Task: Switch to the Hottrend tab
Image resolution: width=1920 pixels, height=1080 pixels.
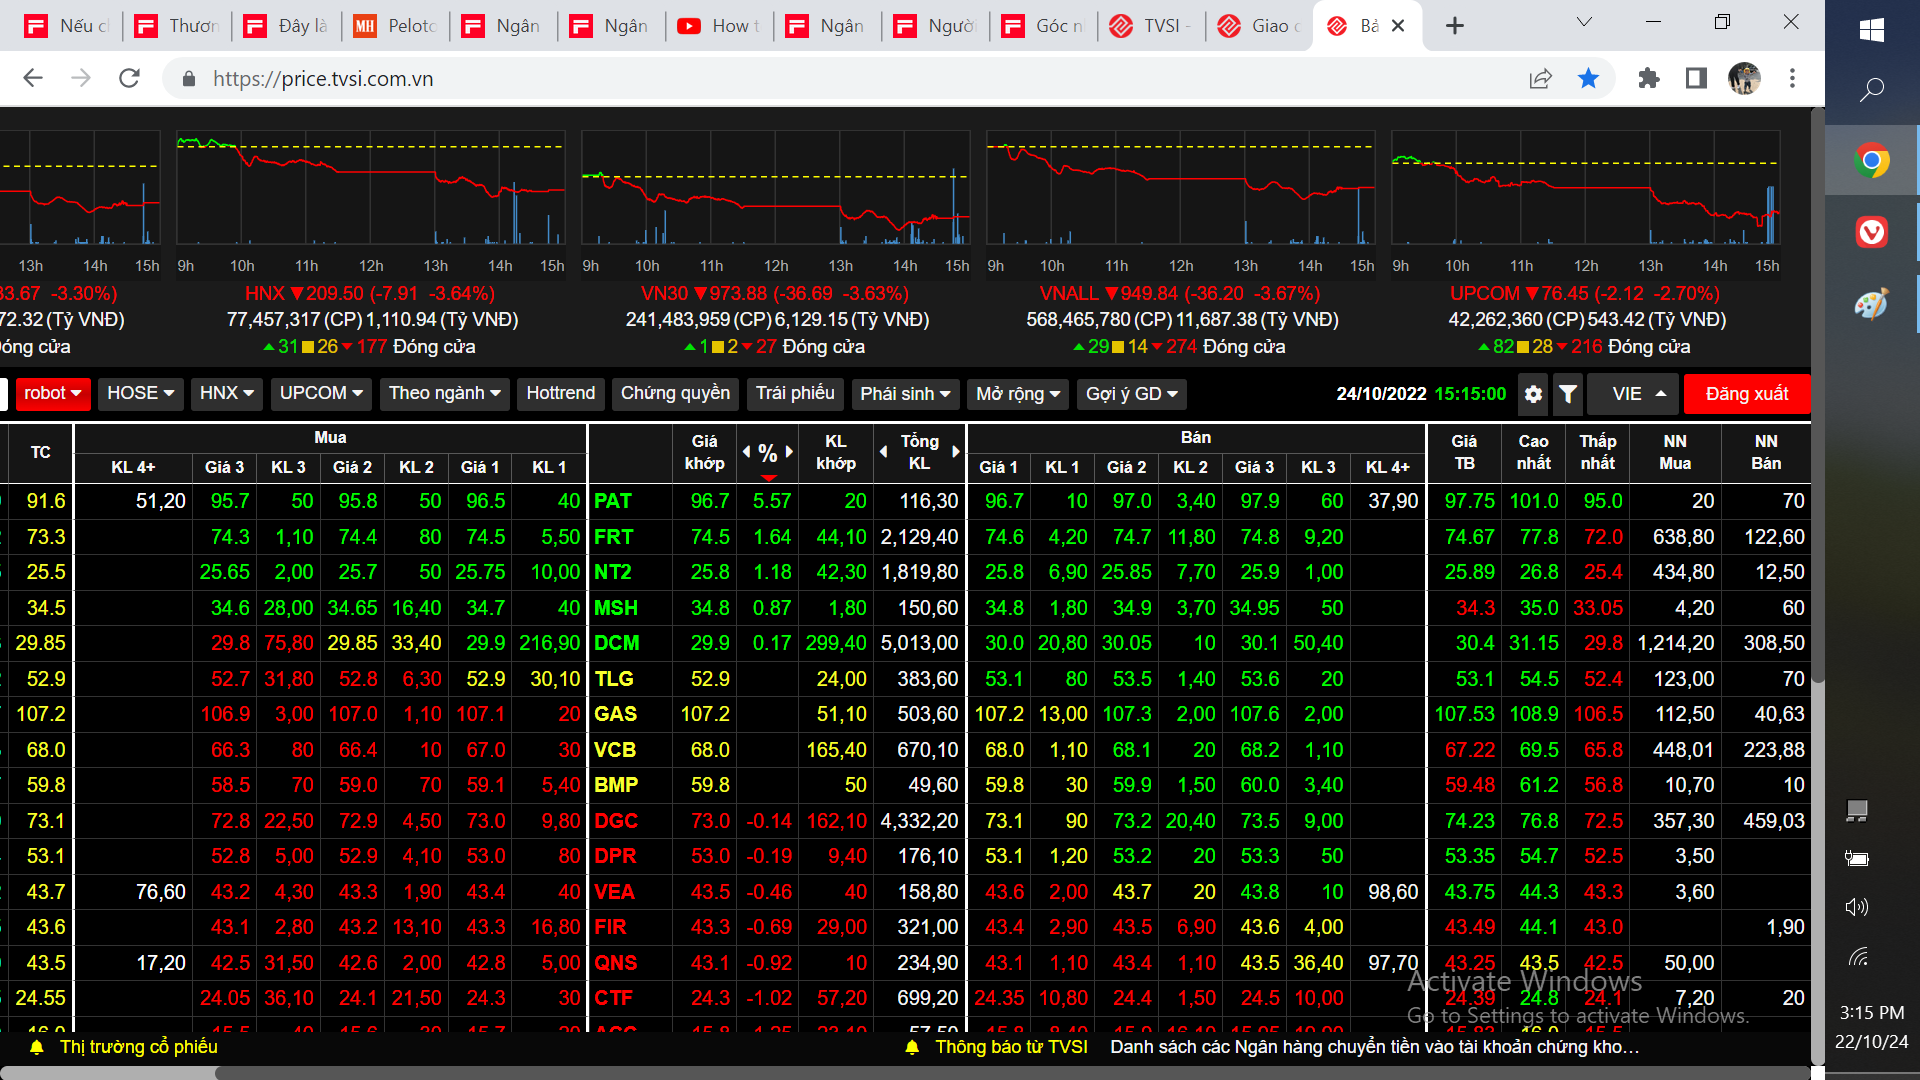Action: pos(560,393)
